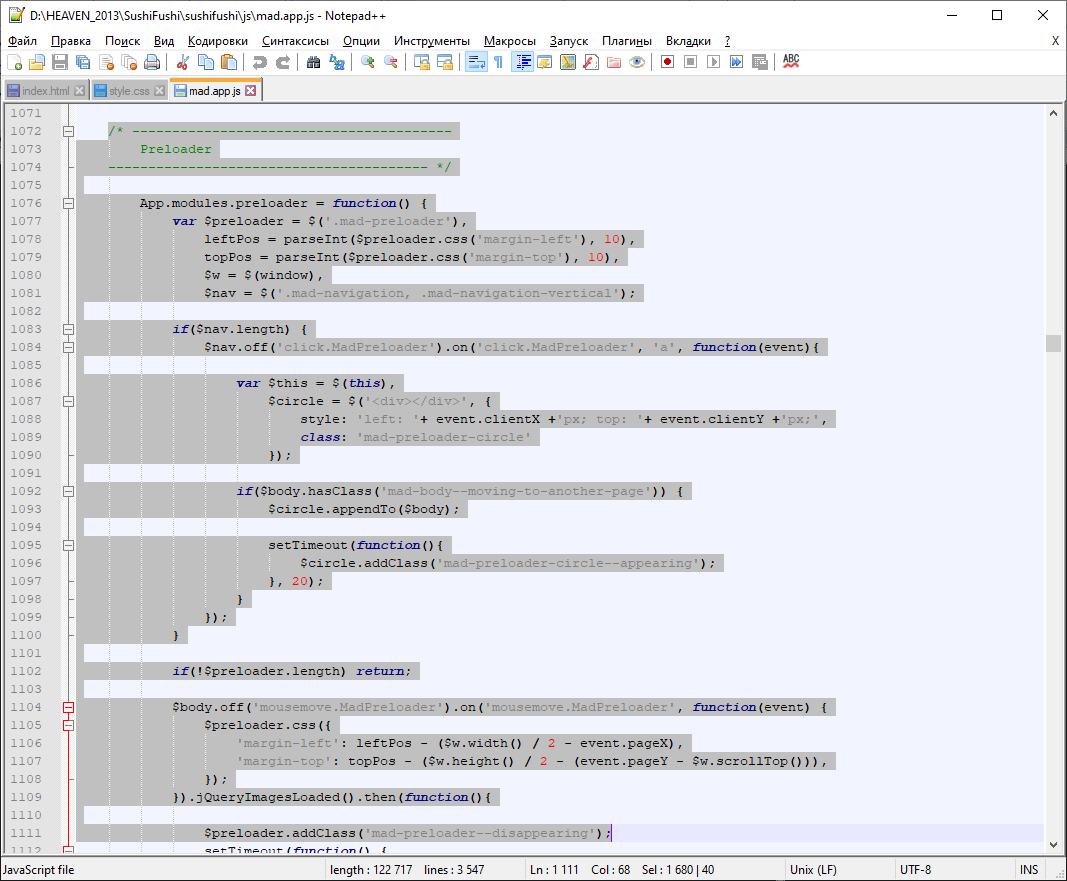
Task: Open Find with the binoculars icon
Action: 313,62
